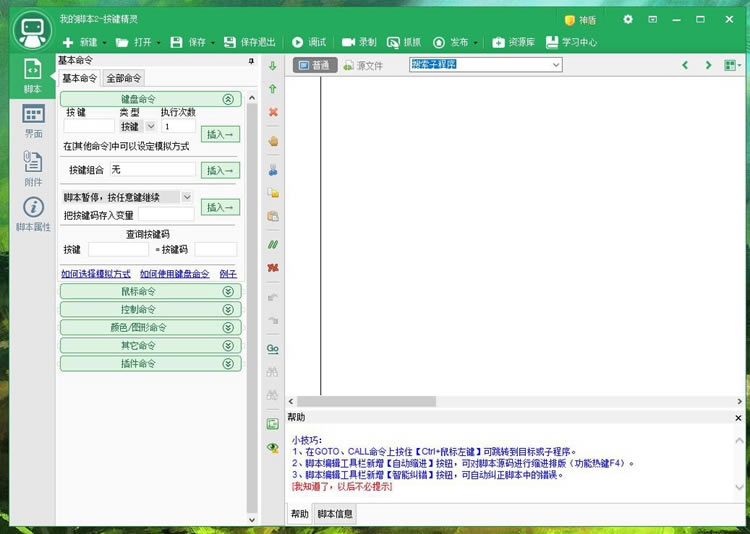Click the red X delete icon
This screenshot has height=534, width=750.
(x=273, y=113)
